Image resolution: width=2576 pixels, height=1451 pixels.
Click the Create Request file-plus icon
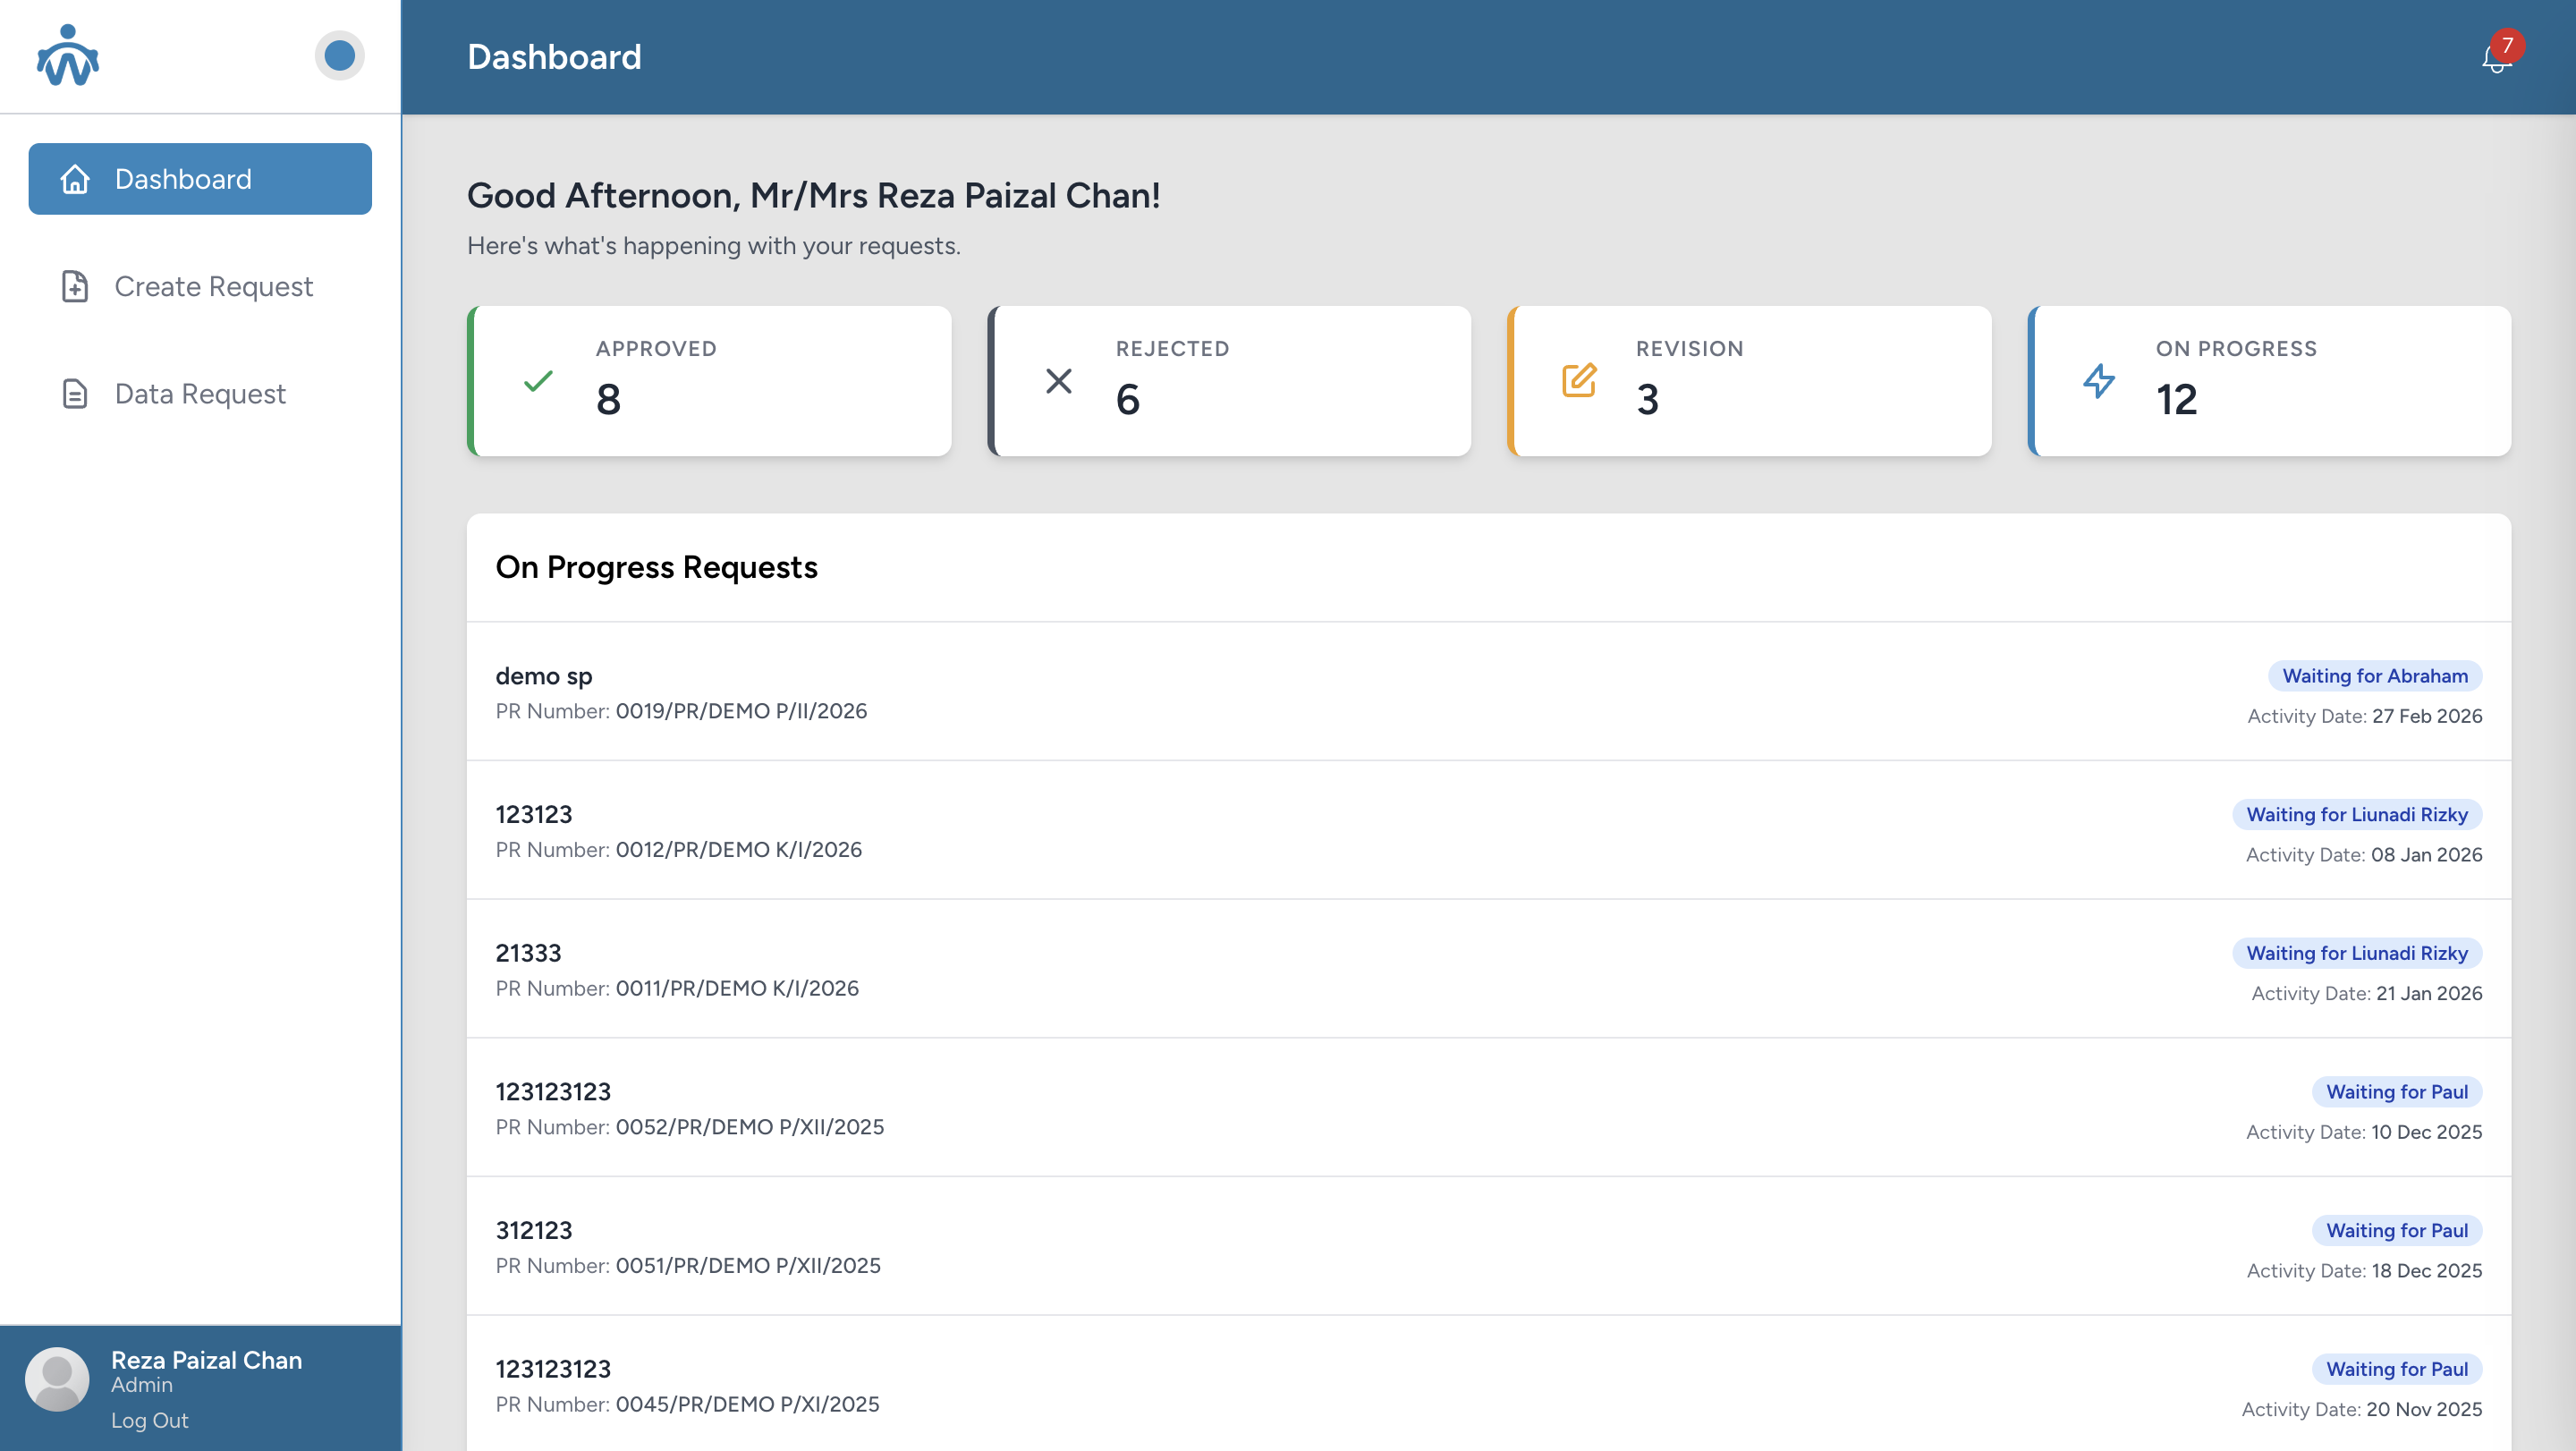pos(75,287)
